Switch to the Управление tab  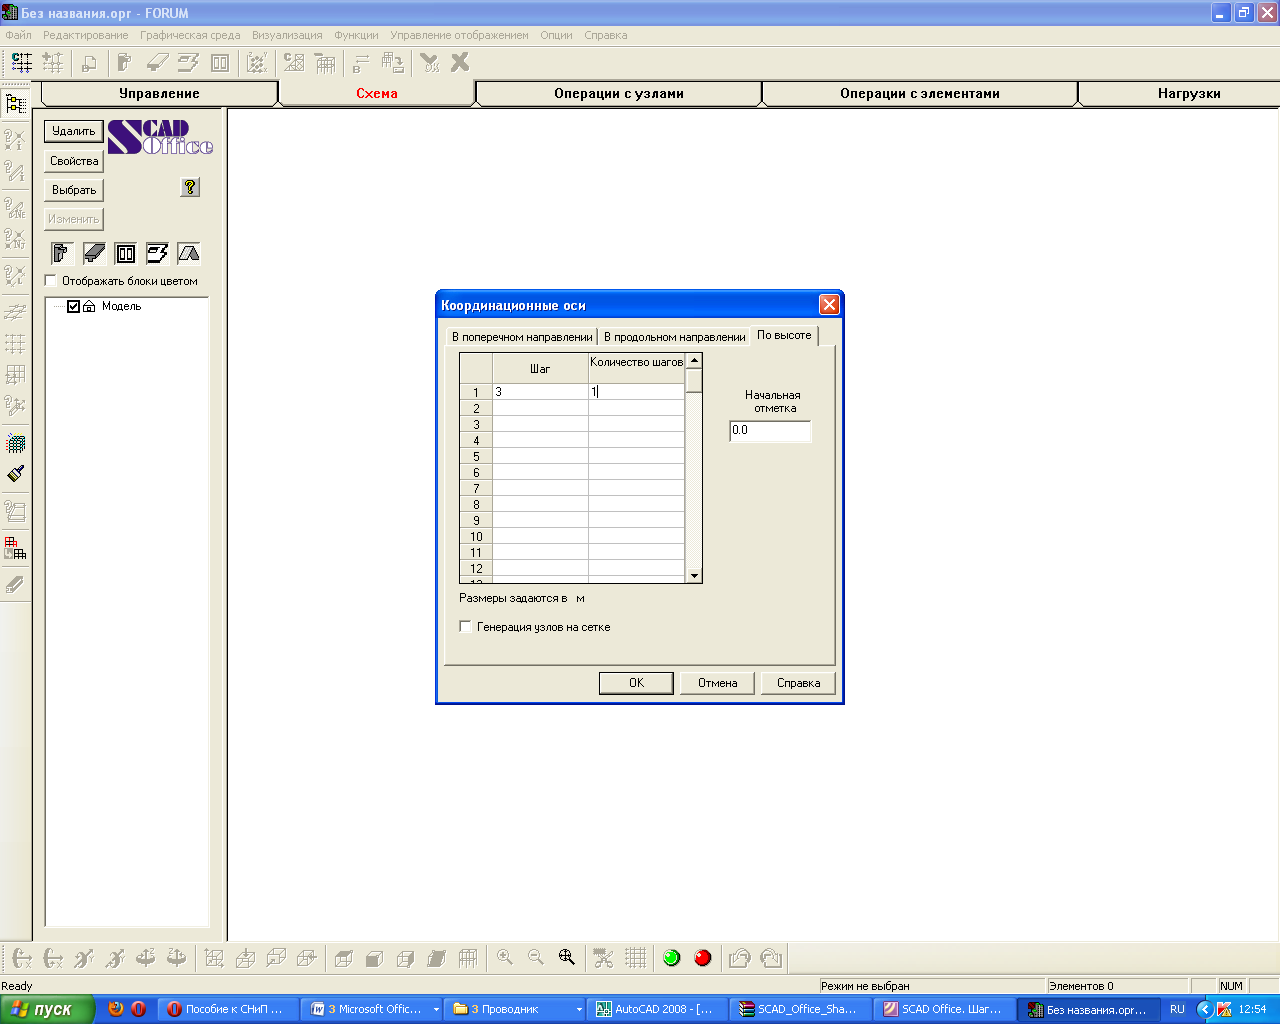click(159, 93)
